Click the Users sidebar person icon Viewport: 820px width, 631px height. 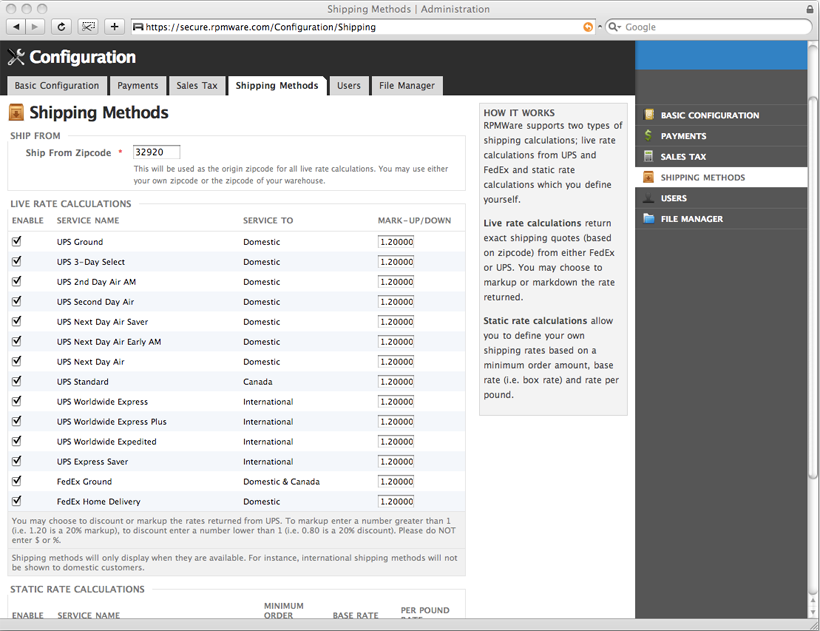click(648, 198)
